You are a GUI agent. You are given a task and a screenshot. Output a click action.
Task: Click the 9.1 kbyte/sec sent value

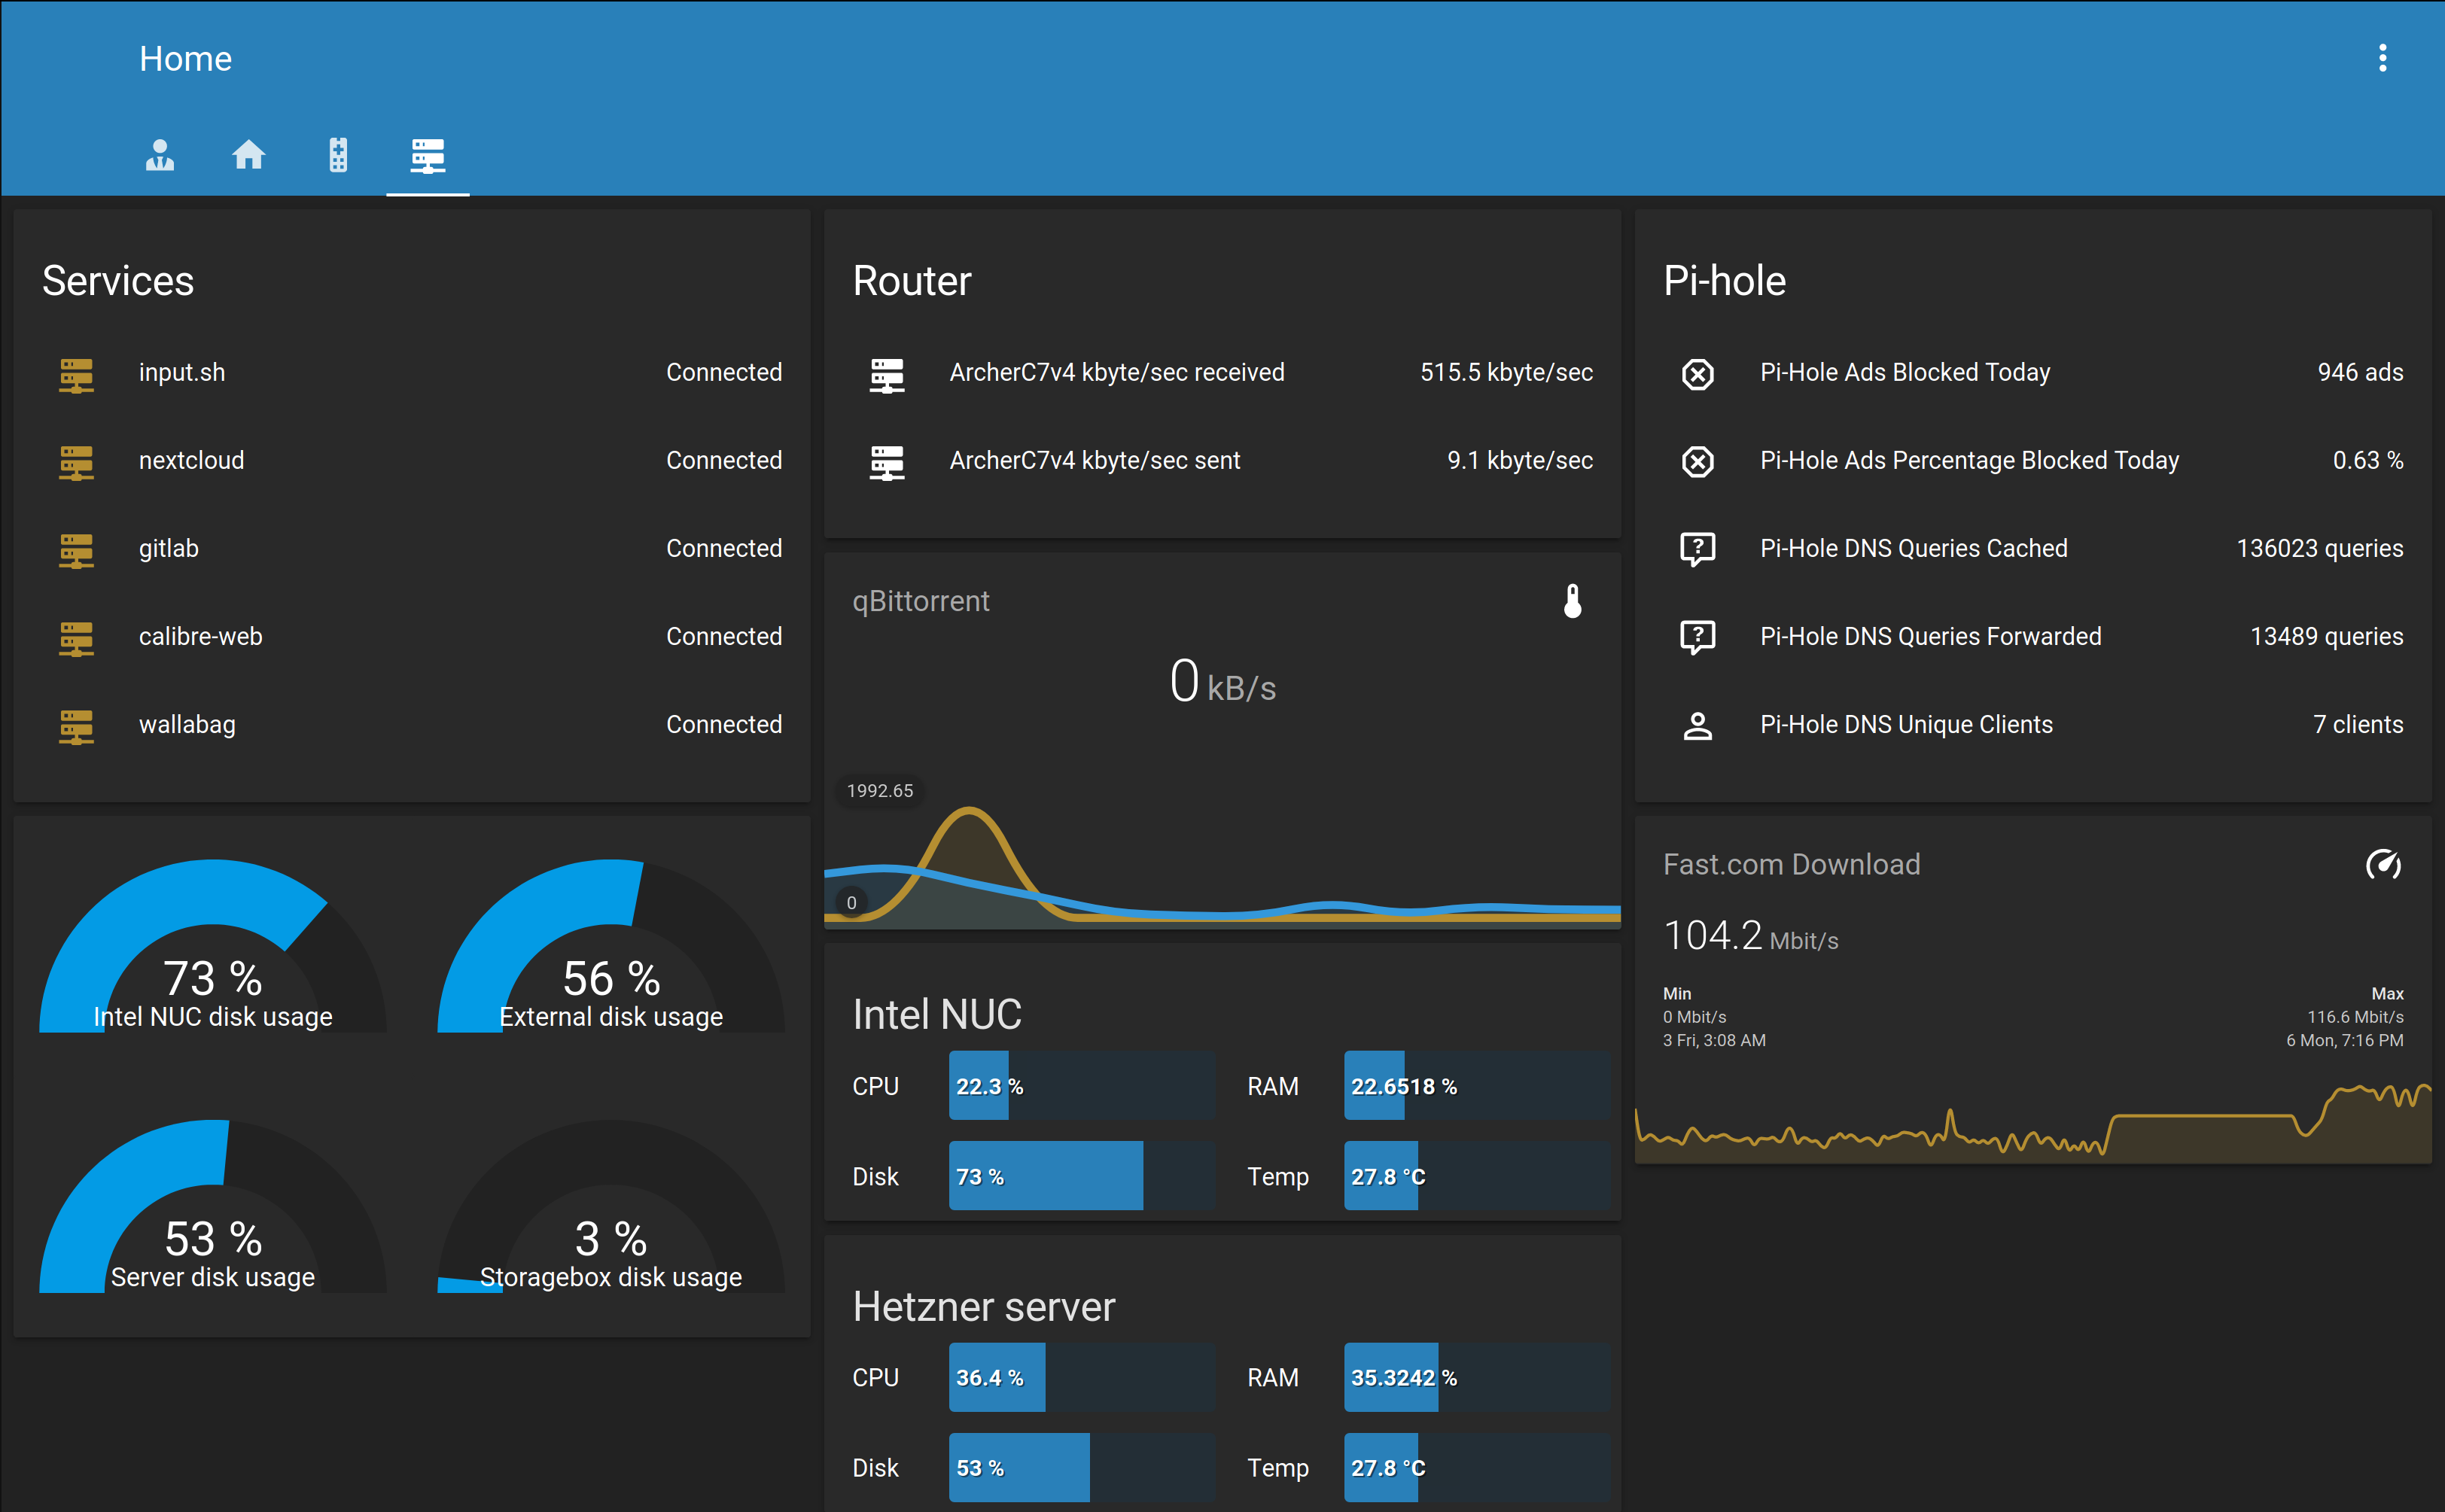click(1520, 461)
